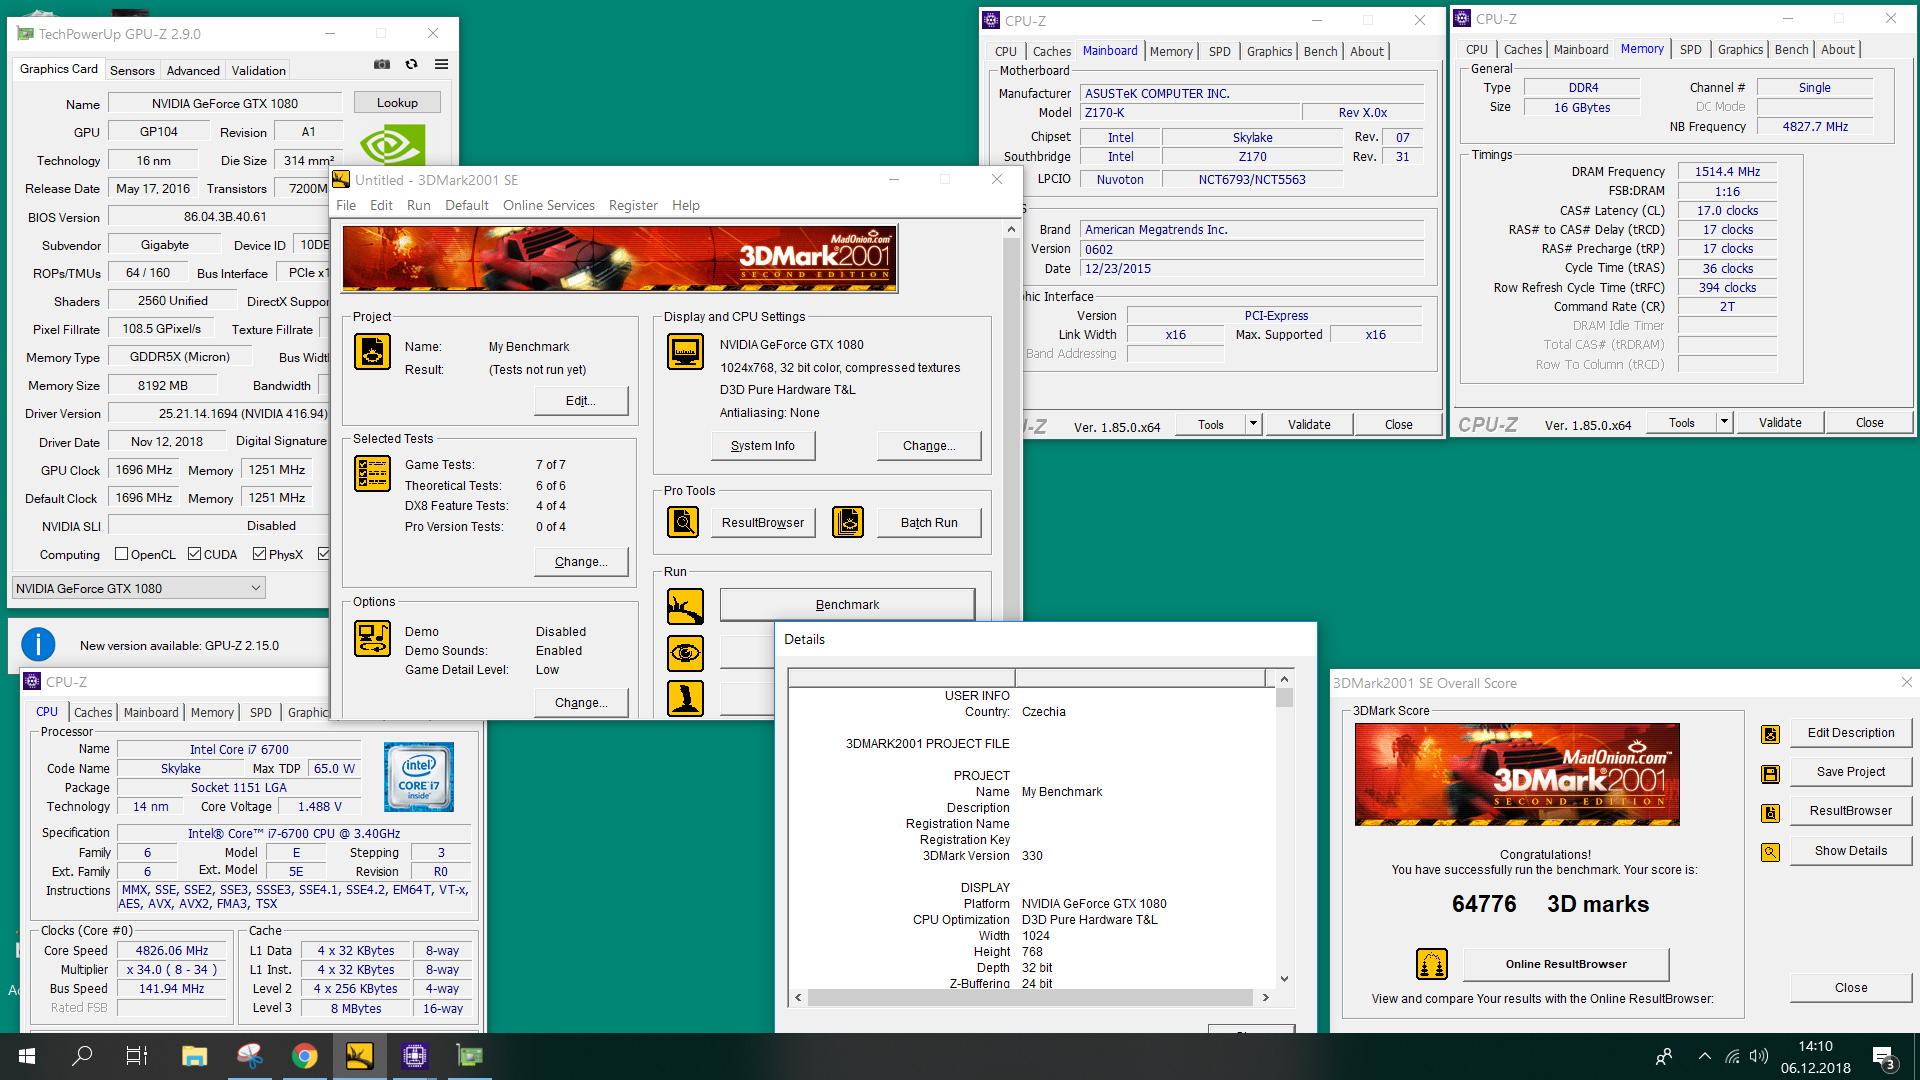The image size is (1920, 1080).
Task: Click the Lookup button in GPU-Z
Action: (x=397, y=103)
